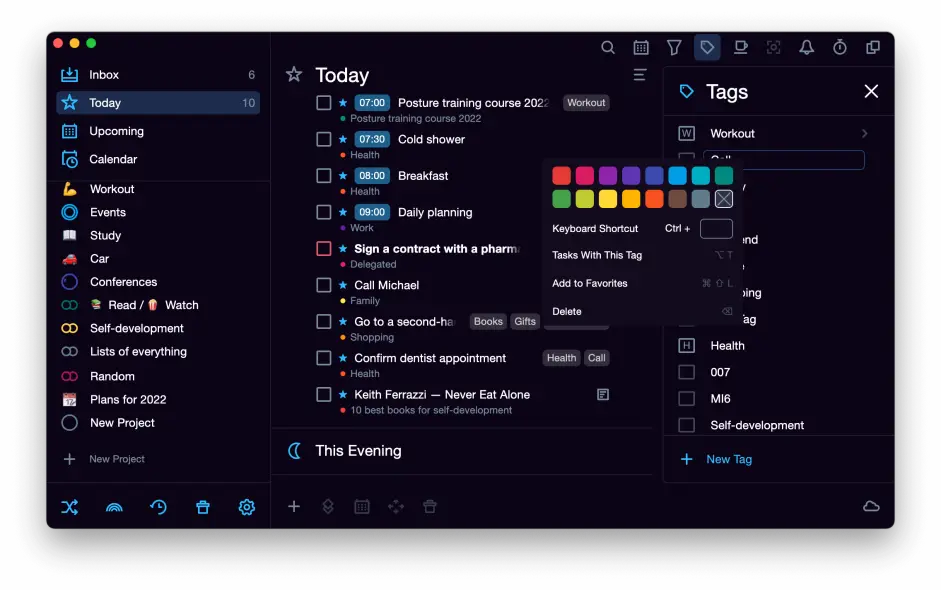The height and width of the screenshot is (590, 941).
Task: Open settings gear in sidebar footer
Action: point(247,507)
